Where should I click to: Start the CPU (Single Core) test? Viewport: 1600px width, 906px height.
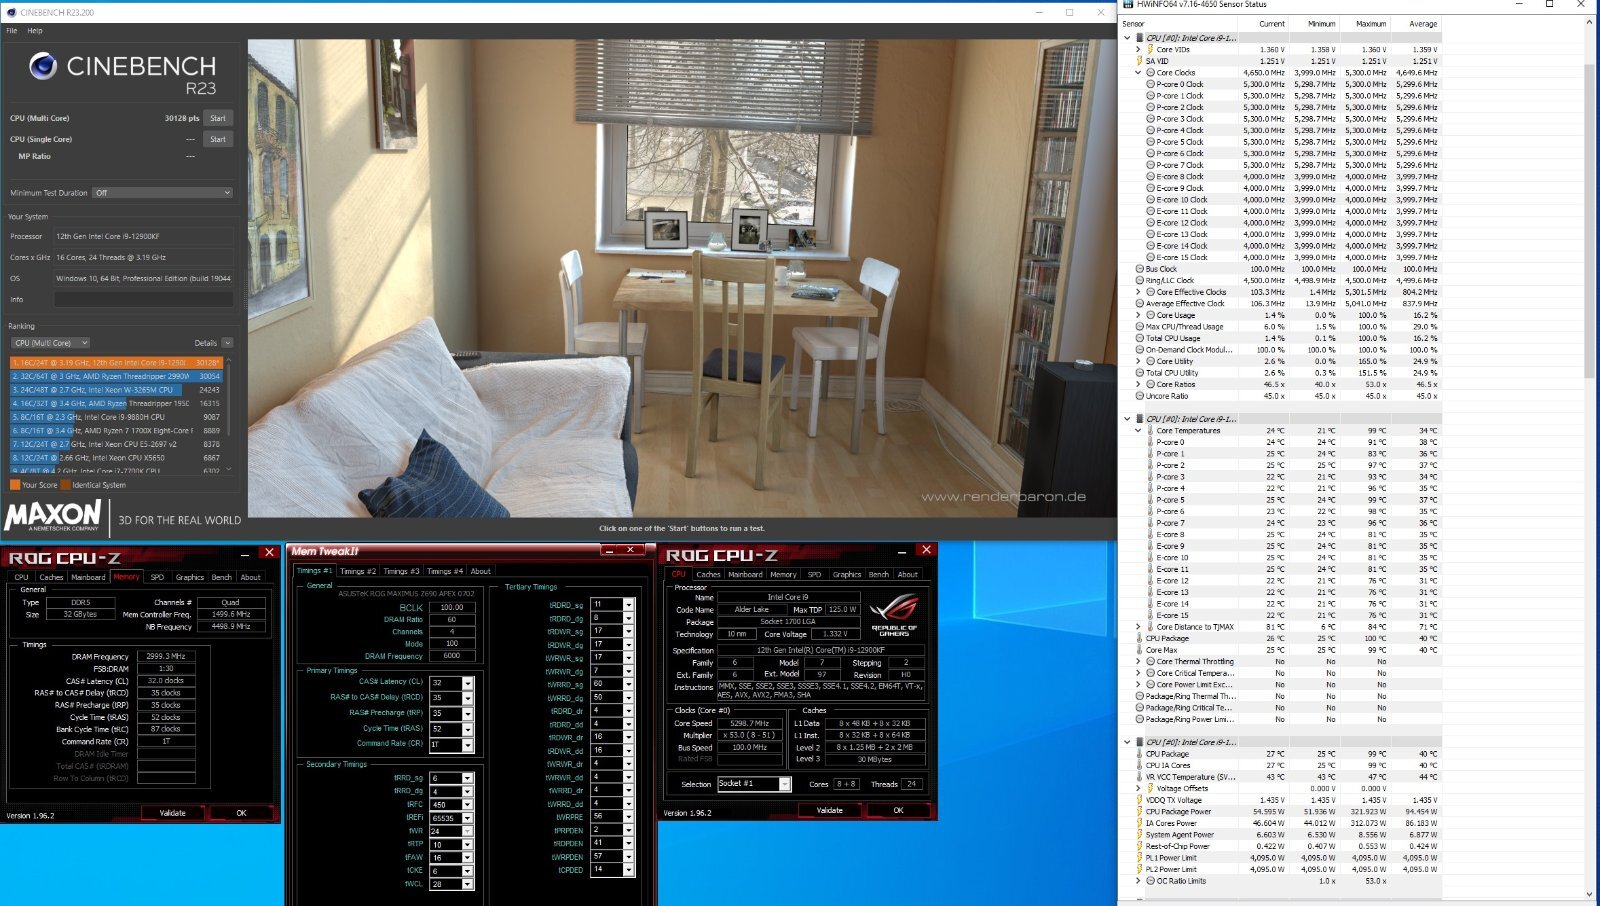[x=218, y=139]
